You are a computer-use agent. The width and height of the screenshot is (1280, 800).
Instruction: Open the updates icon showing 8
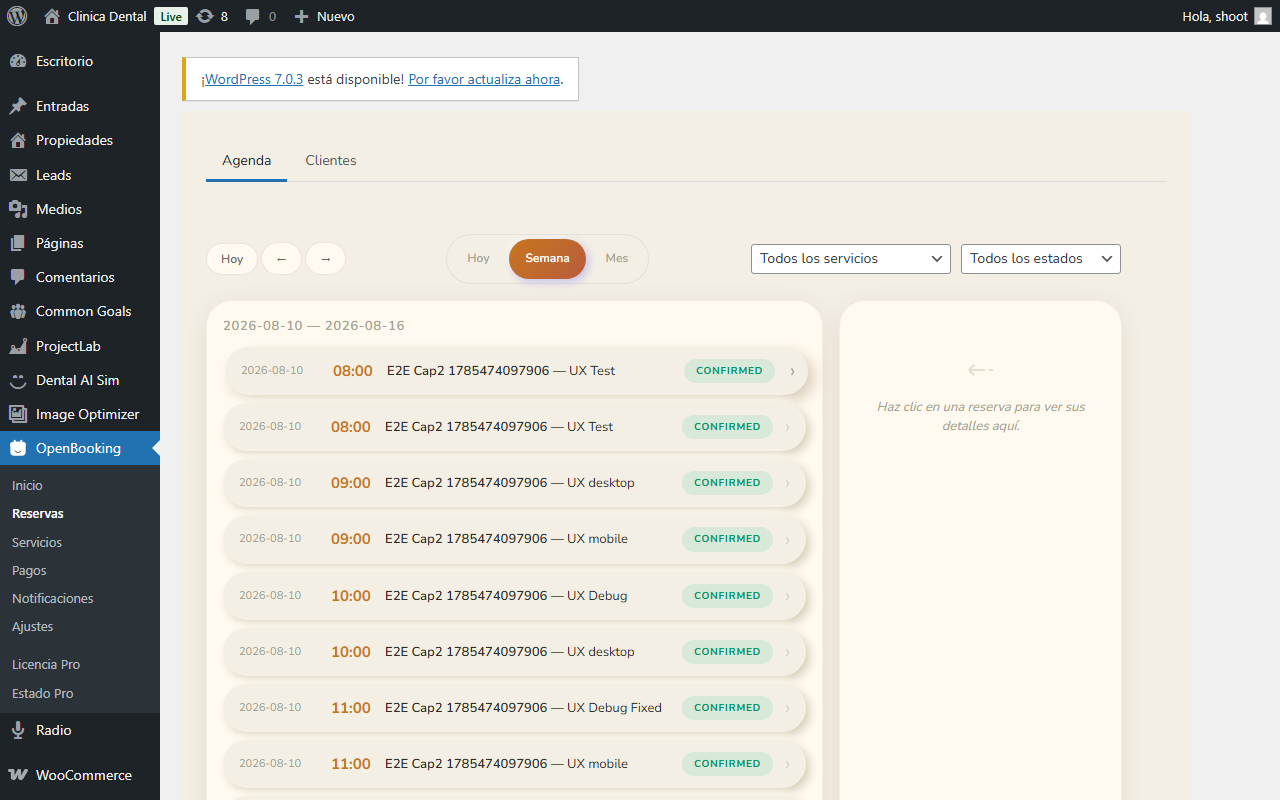tap(205, 16)
